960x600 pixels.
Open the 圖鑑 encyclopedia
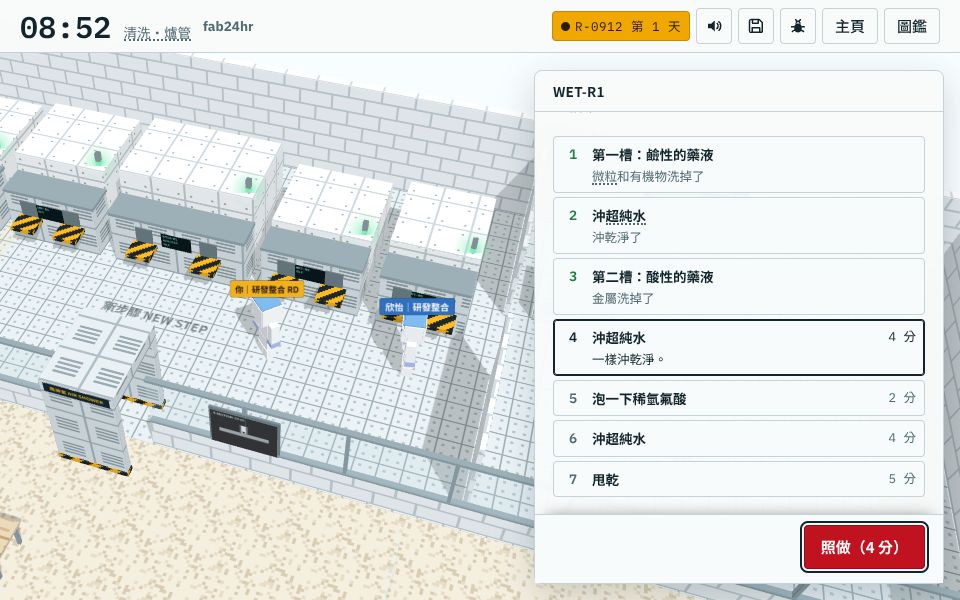[912, 26]
